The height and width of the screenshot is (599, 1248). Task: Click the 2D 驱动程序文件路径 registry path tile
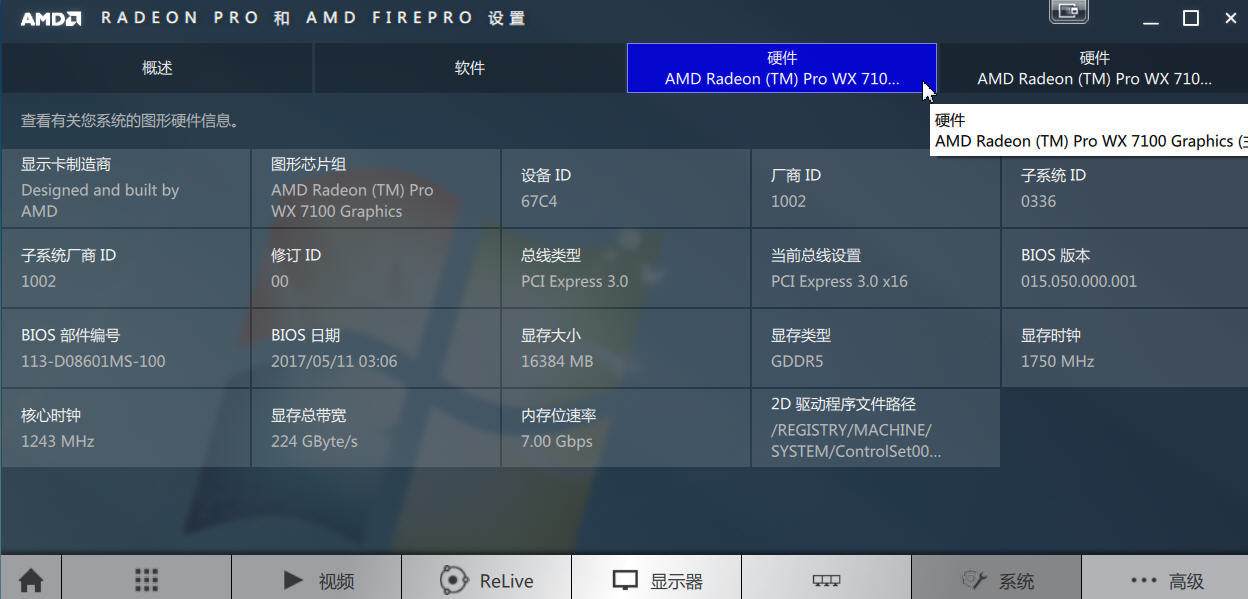pos(875,428)
